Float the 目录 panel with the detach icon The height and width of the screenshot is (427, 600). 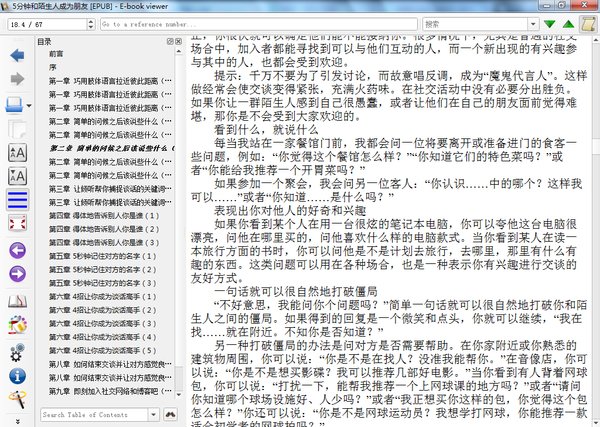coord(170,41)
